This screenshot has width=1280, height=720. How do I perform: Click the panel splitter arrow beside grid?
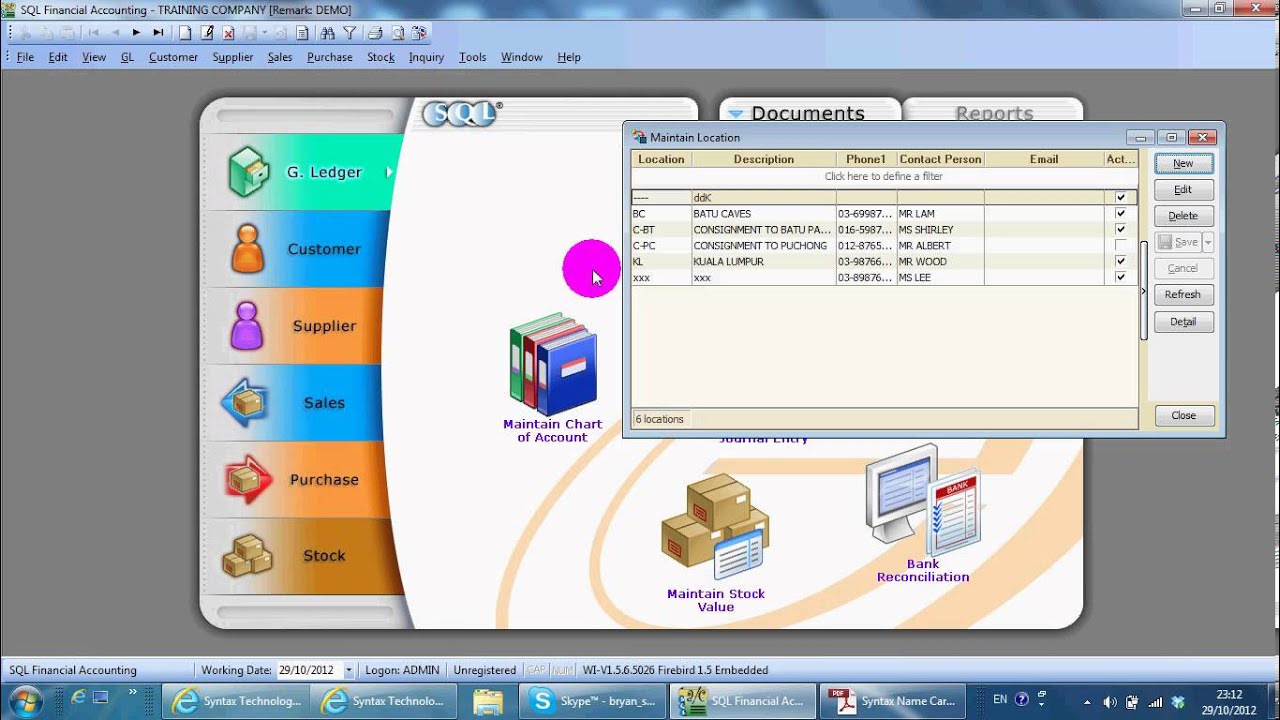pyautogui.click(x=1144, y=292)
